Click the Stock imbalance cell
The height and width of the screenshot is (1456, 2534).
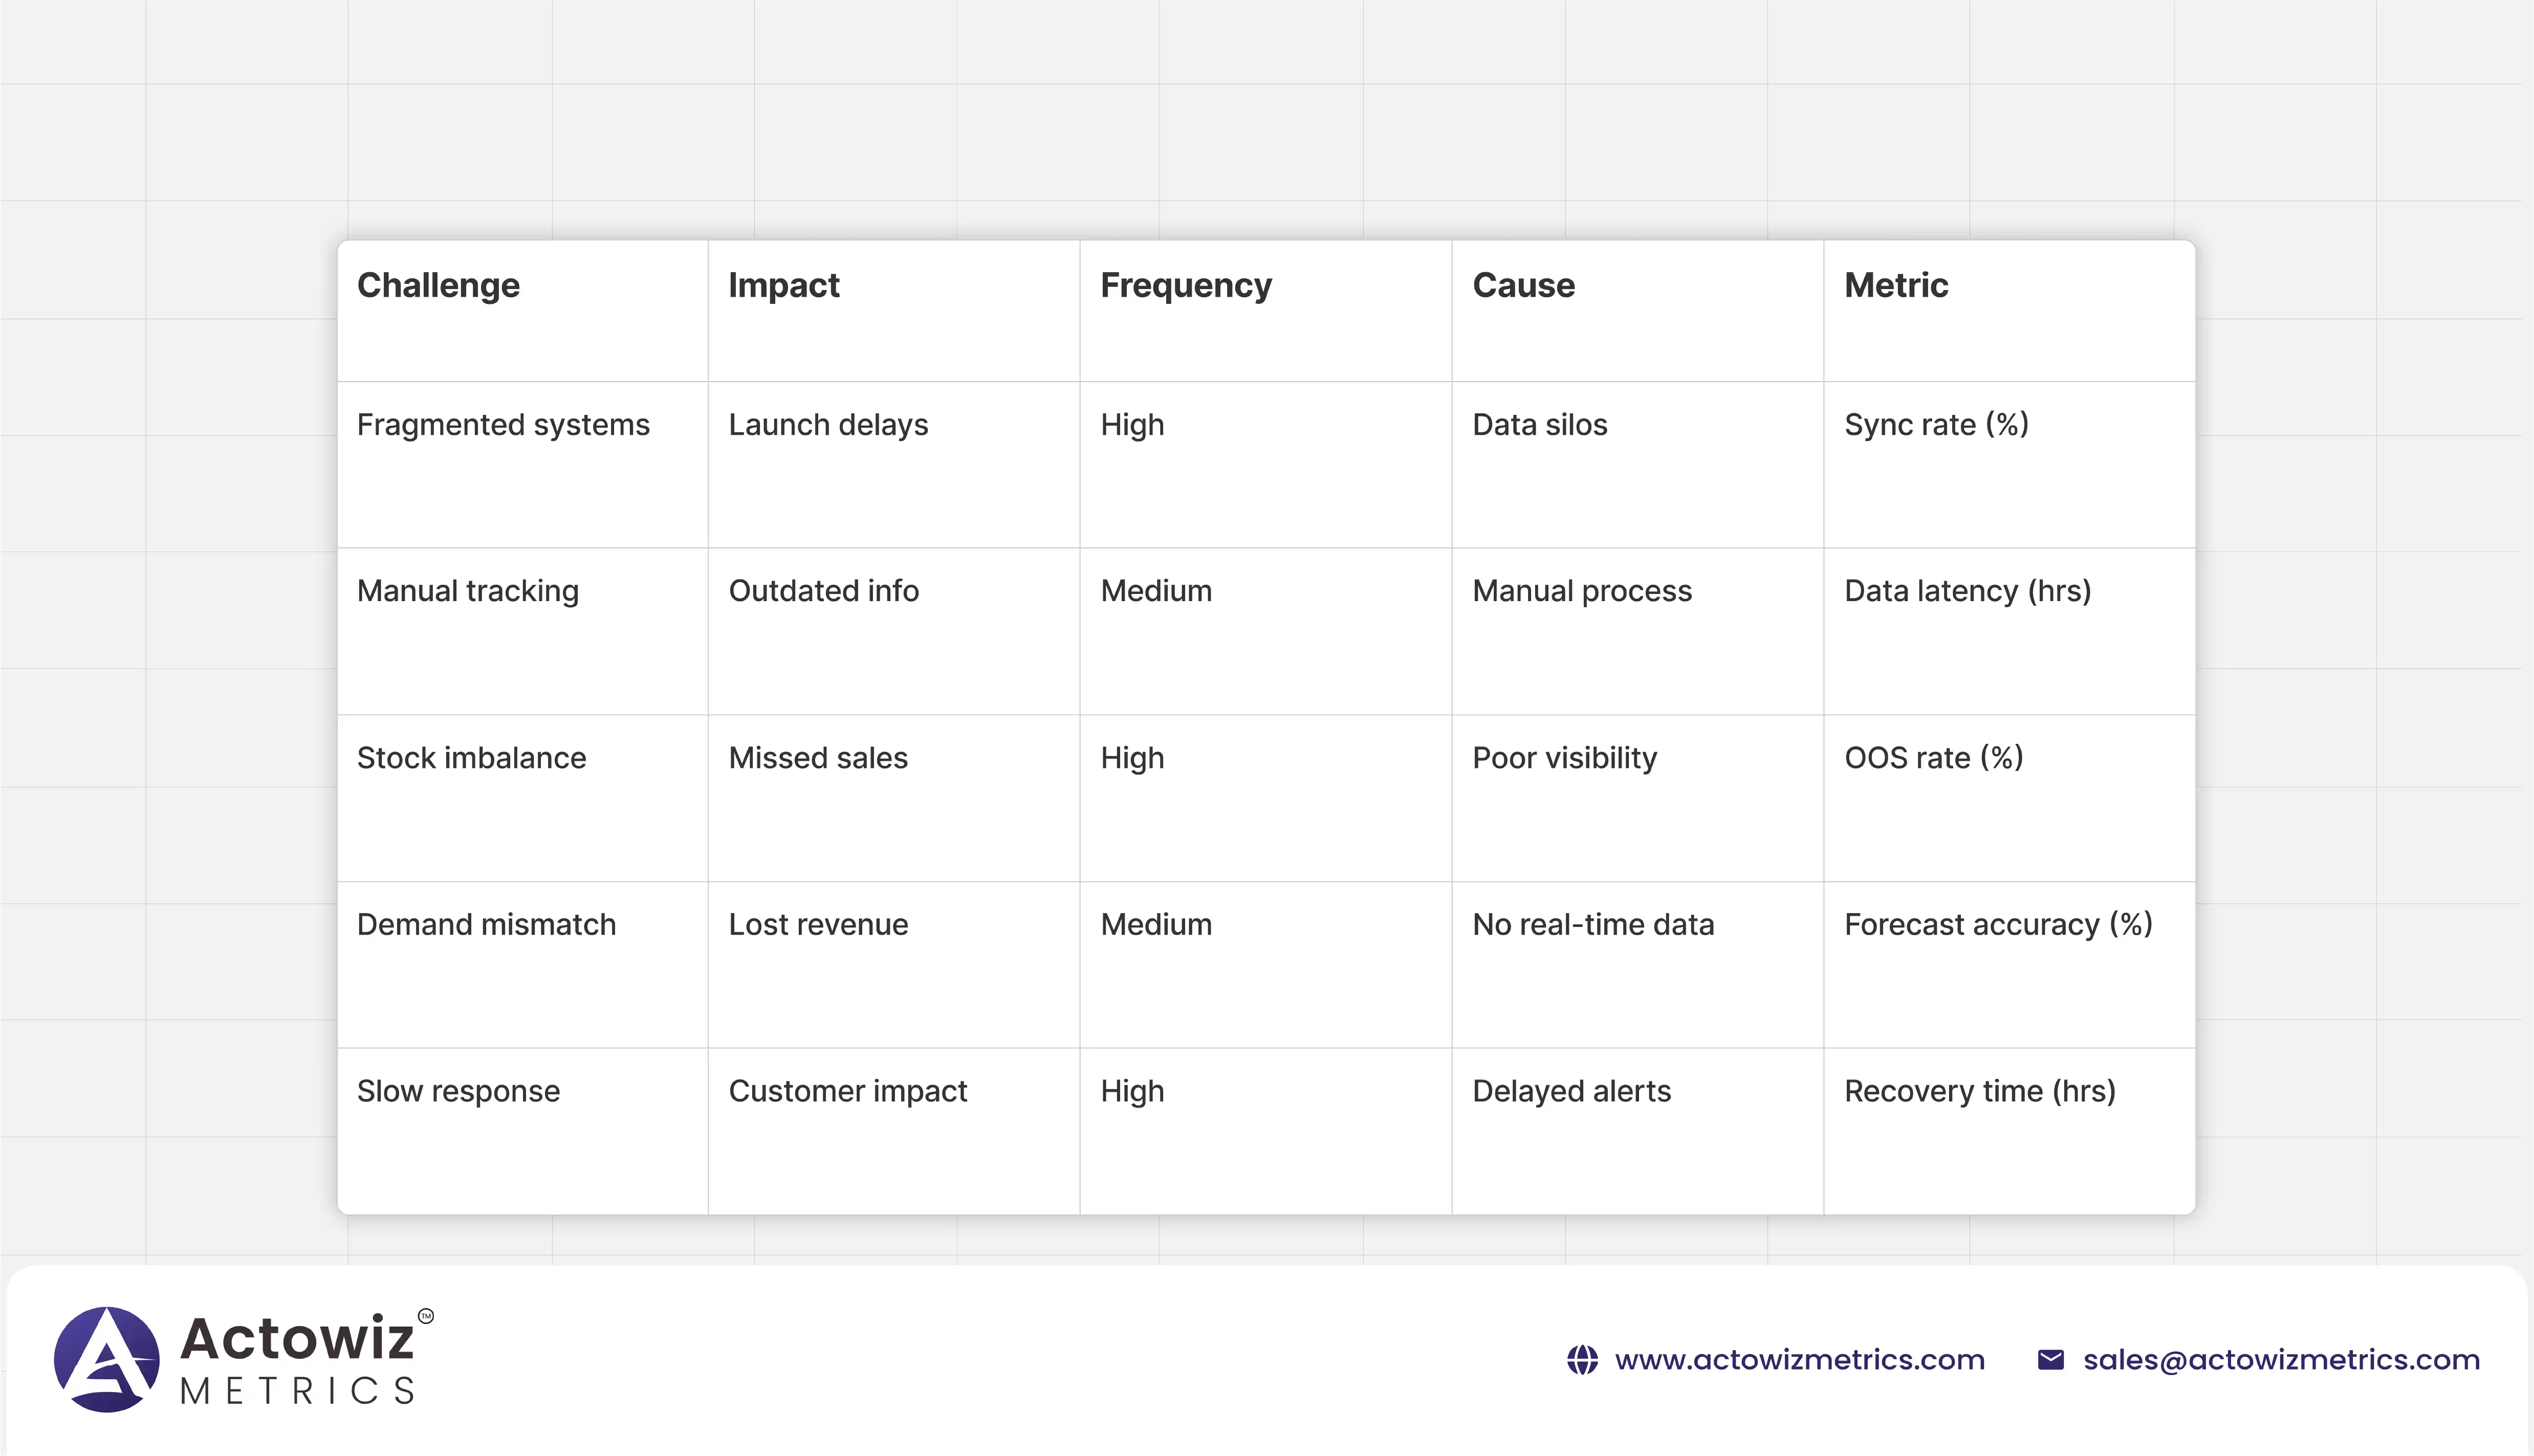(x=471, y=758)
